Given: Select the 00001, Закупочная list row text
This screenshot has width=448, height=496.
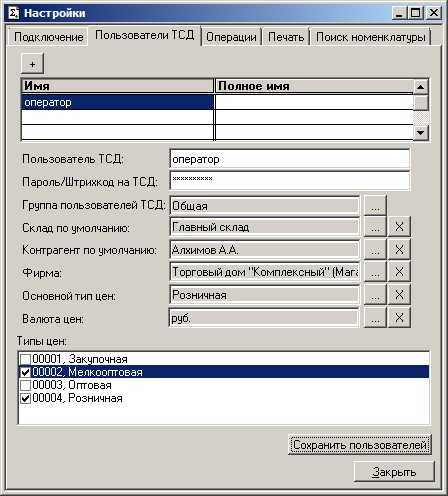Looking at the screenshot, I should click(80, 359).
